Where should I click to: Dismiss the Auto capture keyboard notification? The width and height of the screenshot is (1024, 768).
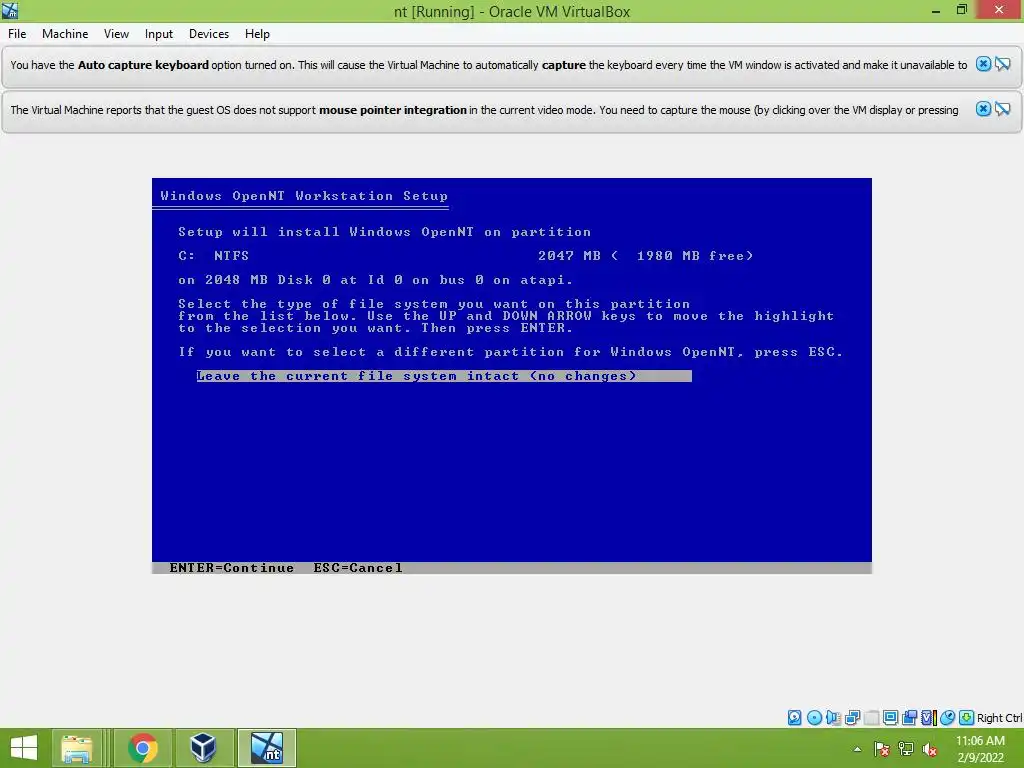point(983,64)
